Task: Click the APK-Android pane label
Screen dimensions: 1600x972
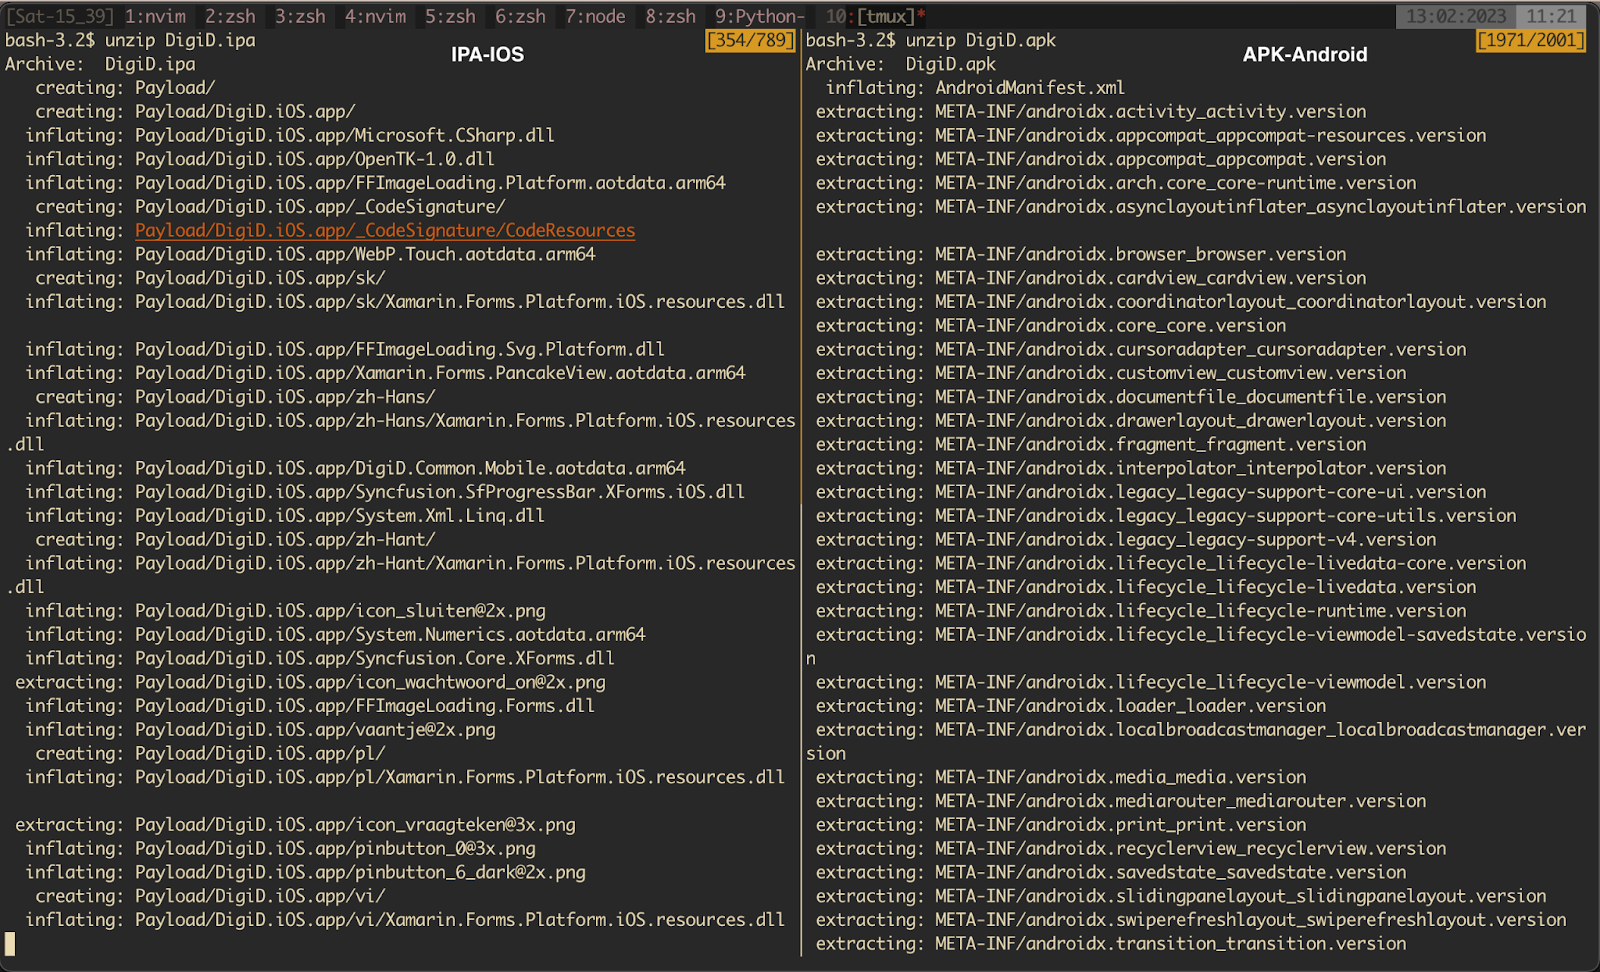Action: click(1304, 55)
